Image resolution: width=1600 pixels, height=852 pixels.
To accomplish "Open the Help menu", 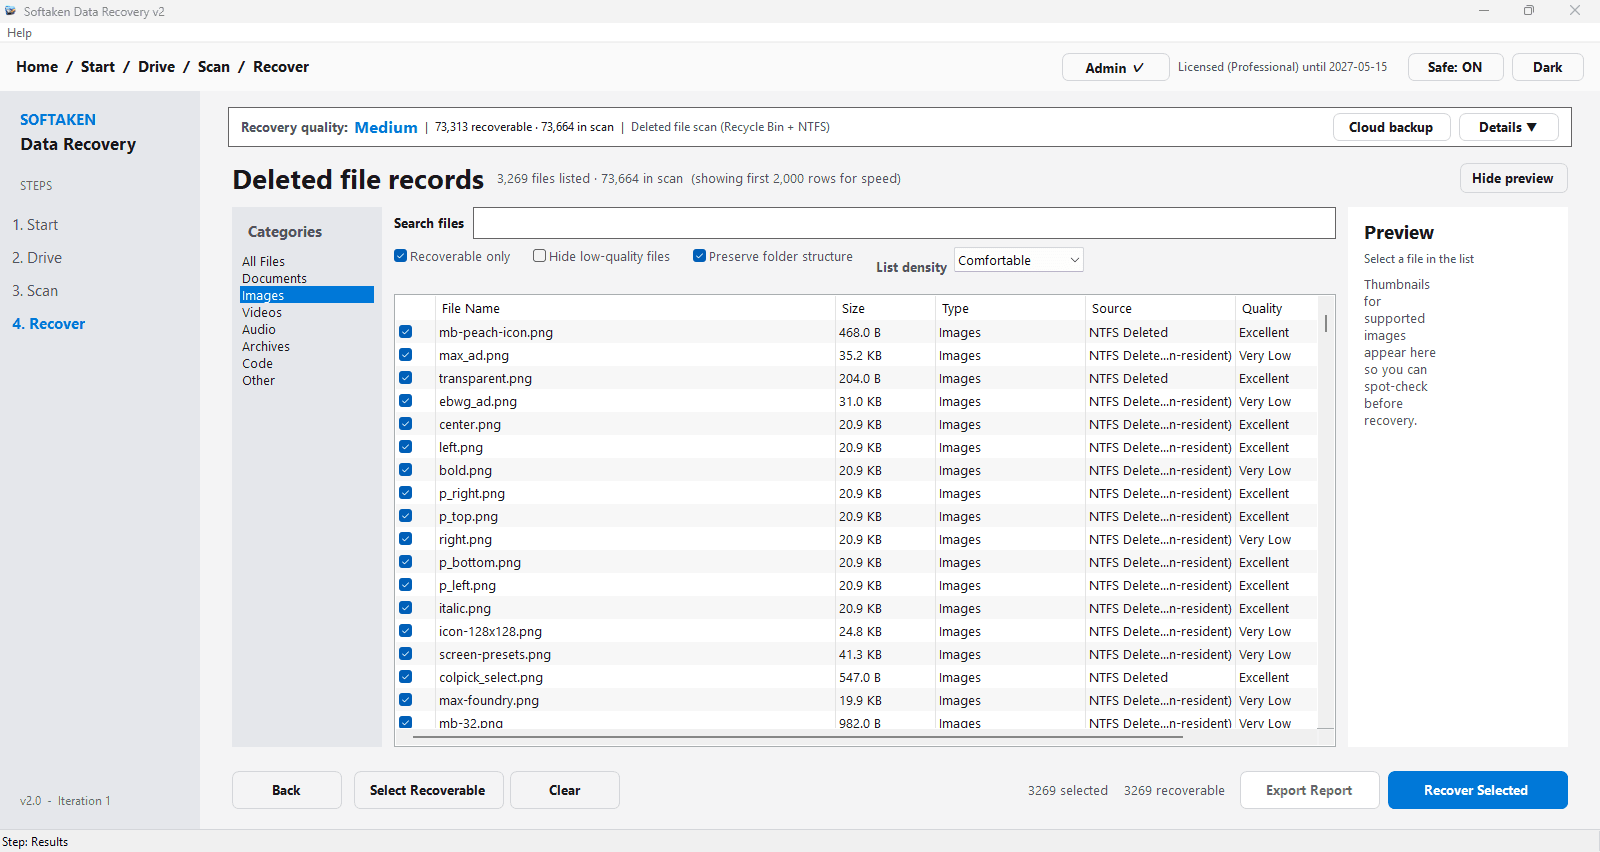I will 19,33.
